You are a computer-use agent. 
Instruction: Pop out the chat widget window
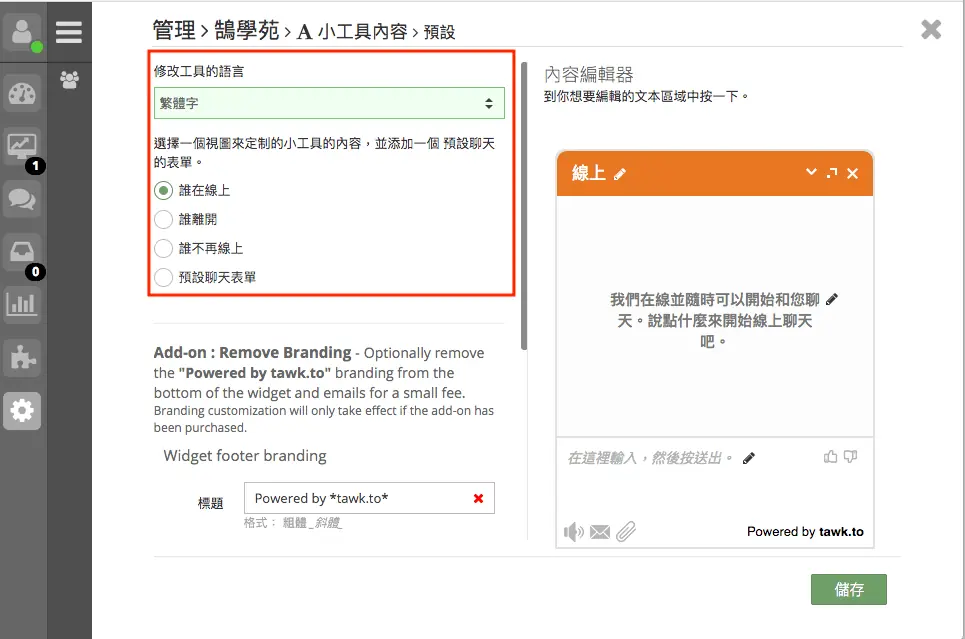tap(832, 173)
